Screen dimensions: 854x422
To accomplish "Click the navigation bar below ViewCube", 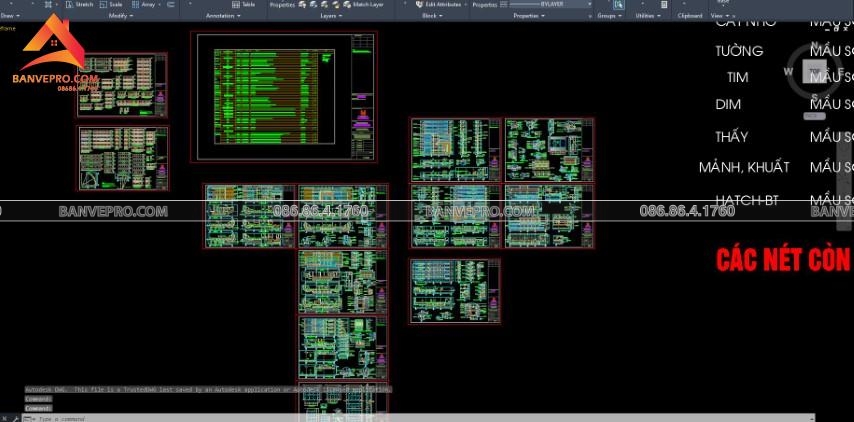I will [x=844, y=180].
